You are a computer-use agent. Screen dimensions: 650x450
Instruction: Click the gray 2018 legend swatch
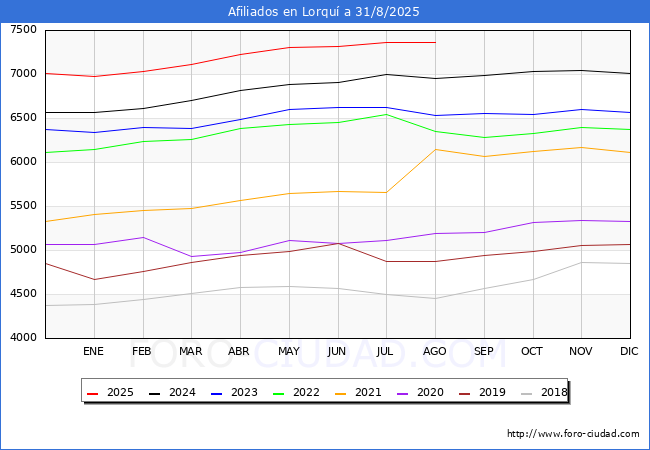[526, 393]
